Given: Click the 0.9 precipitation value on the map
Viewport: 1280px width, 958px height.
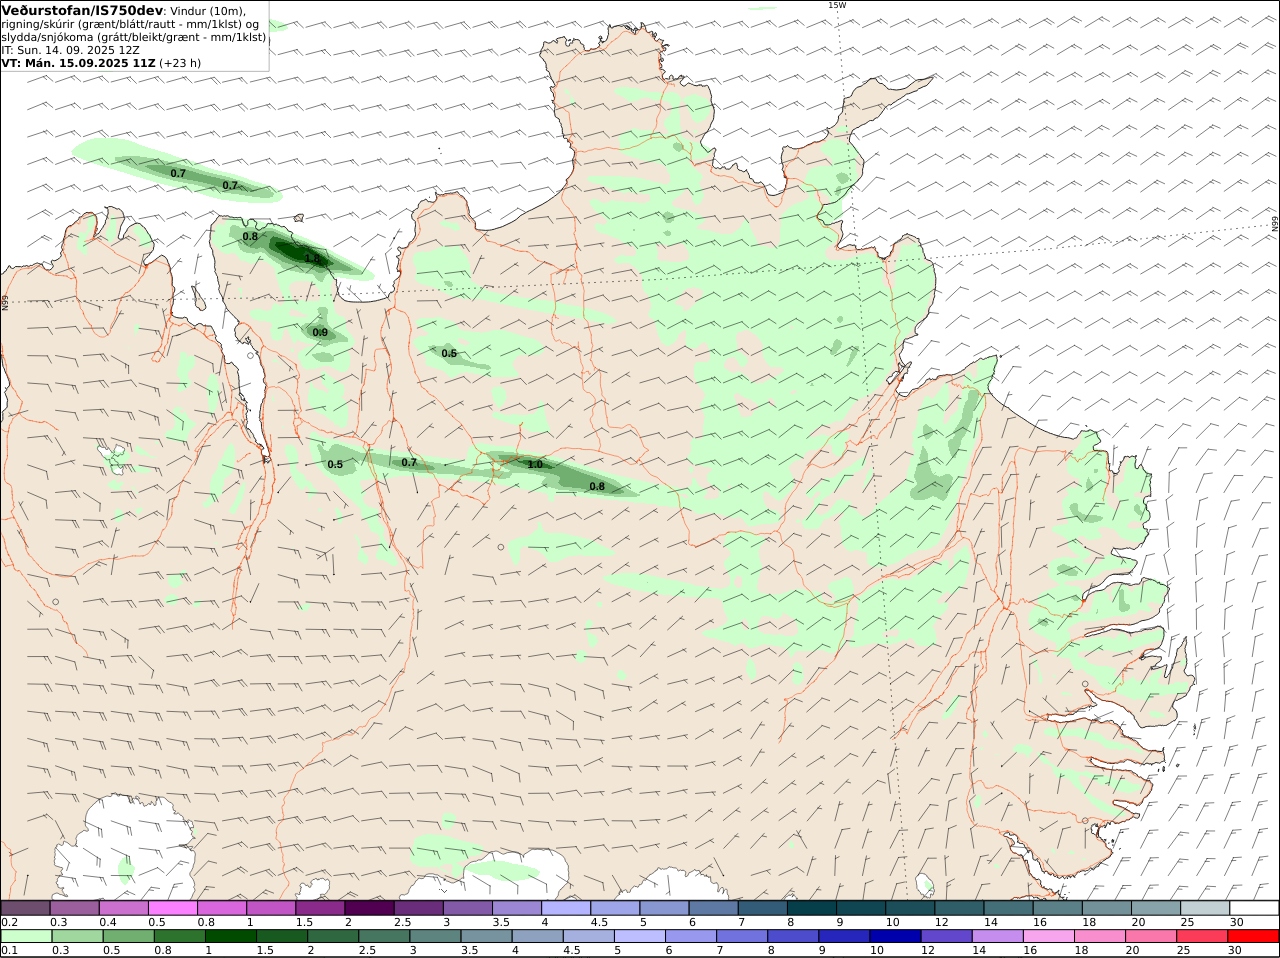Looking at the screenshot, I should tap(320, 333).
